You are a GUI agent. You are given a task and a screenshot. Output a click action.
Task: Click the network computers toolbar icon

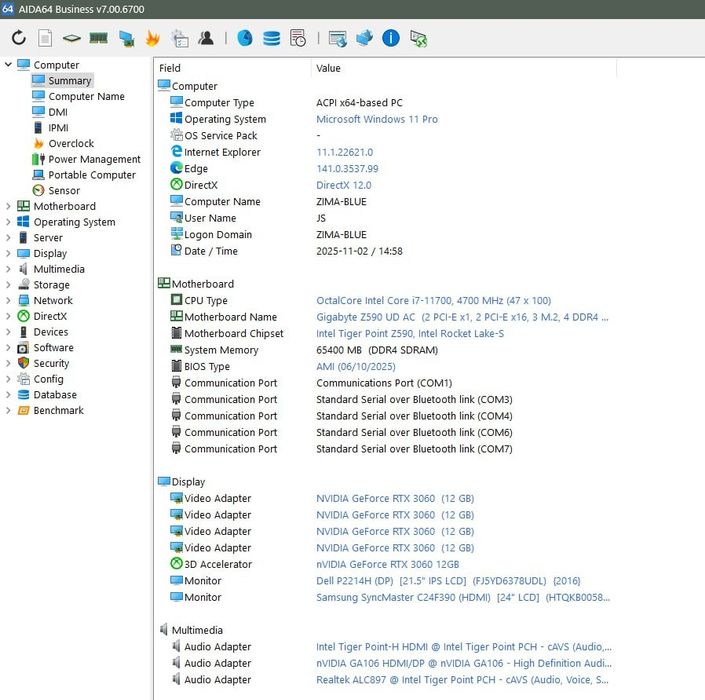(x=126, y=38)
